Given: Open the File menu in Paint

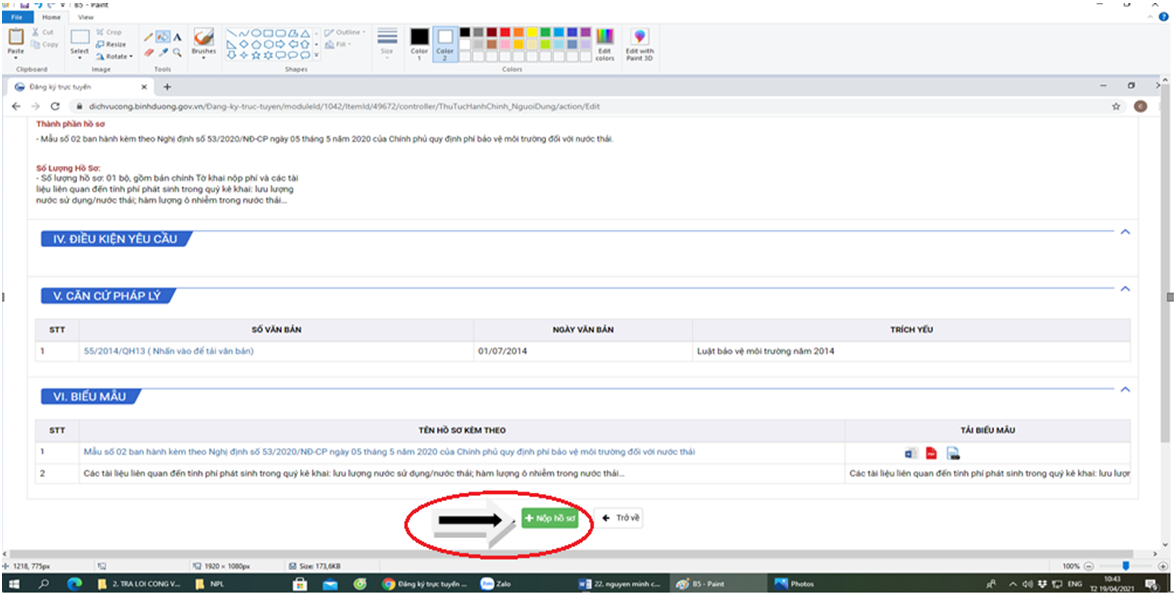Looking at the screenshot, I should (x=17, y=17).
